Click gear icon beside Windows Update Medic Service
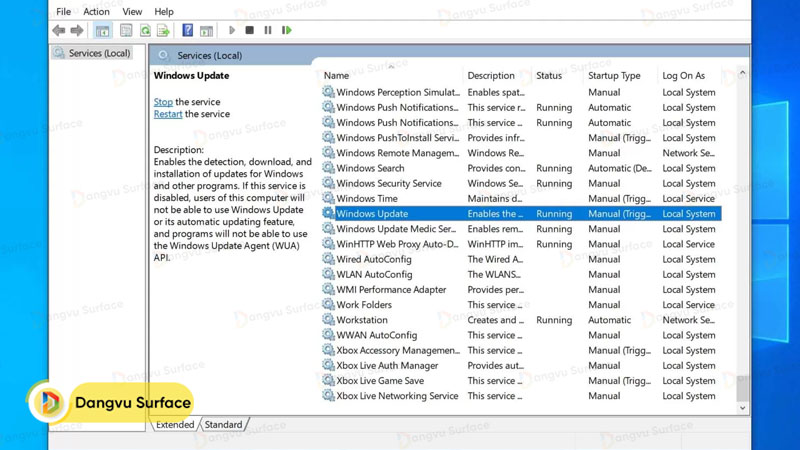Screen dimensions: 800x450 [x=328, y=229]
